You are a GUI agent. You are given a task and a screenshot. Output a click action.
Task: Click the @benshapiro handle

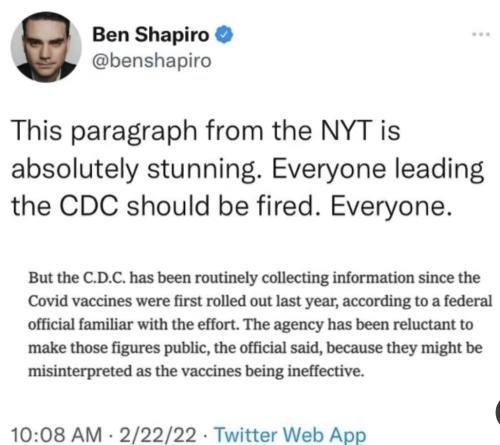click(152, 61)
